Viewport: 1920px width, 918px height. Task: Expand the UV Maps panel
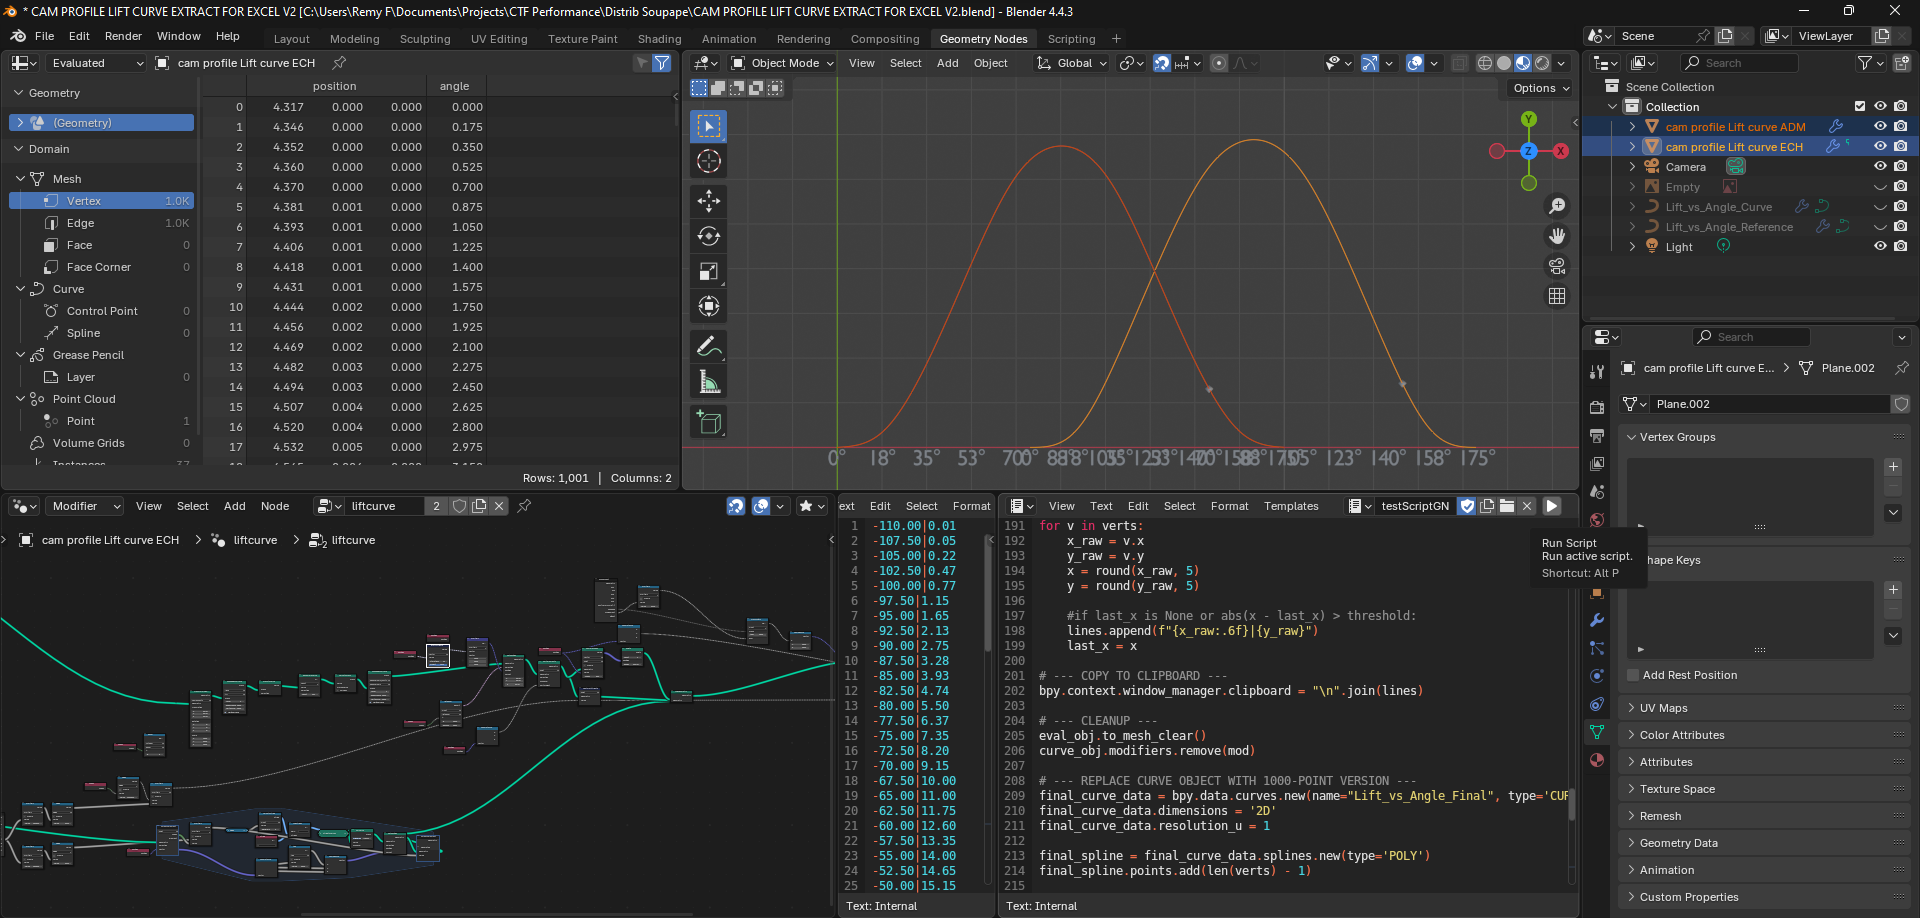1663,708
